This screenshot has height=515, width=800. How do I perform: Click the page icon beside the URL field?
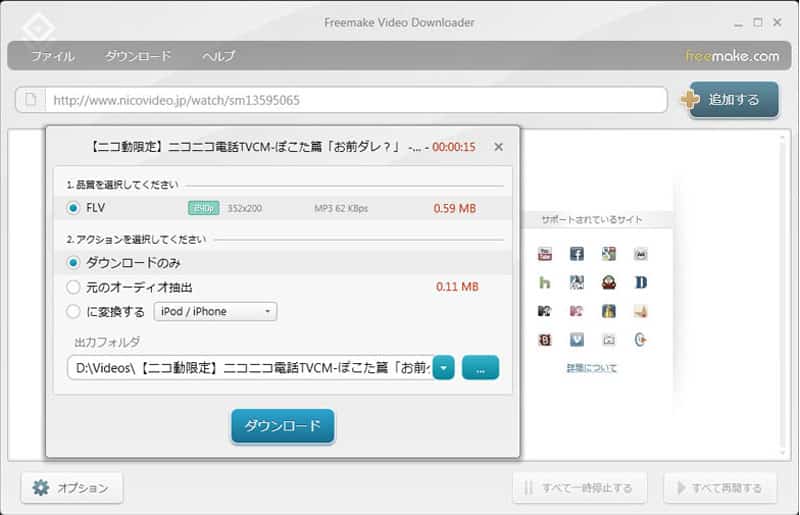point(31,99)
